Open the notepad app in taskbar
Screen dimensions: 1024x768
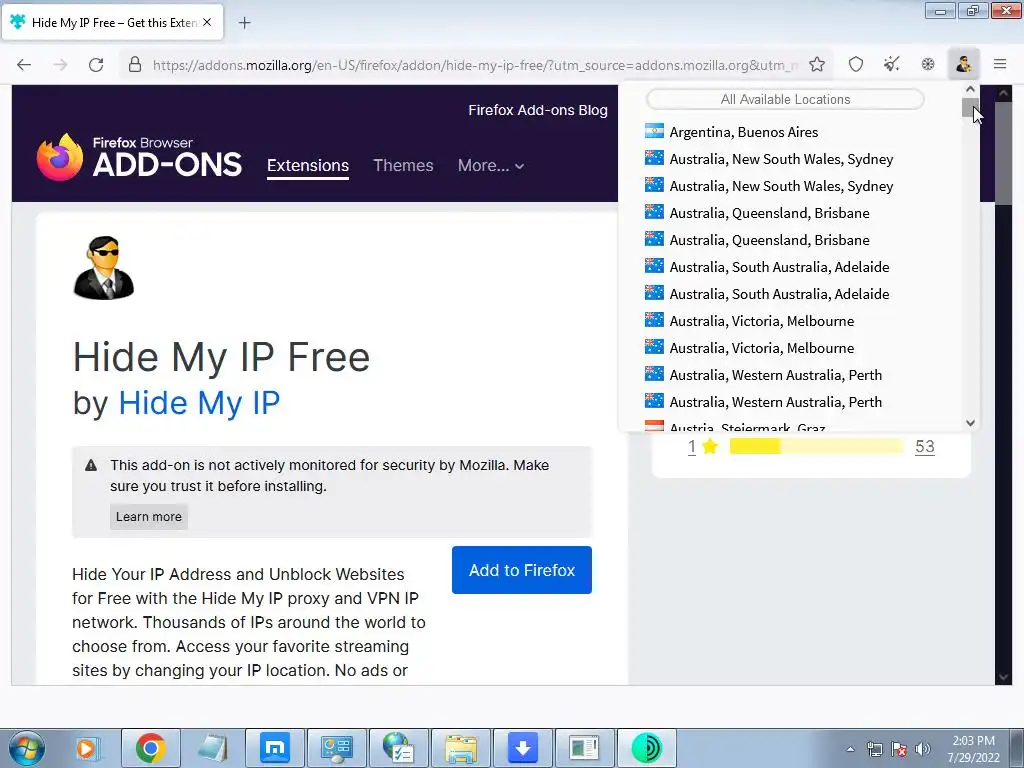pos(212,748)
